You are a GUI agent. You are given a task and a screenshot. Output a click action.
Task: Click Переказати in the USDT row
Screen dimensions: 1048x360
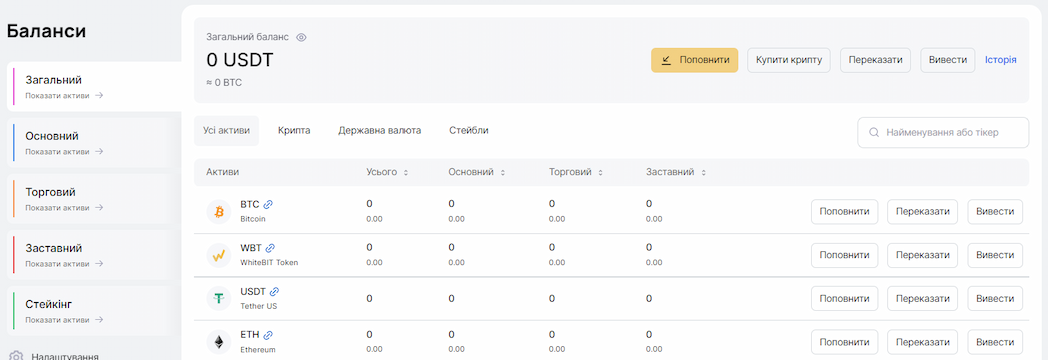click(x=922, y=299)
